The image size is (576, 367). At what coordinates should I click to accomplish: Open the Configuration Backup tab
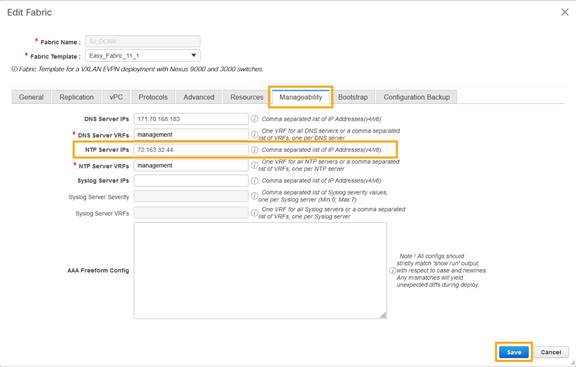point(417,97)
